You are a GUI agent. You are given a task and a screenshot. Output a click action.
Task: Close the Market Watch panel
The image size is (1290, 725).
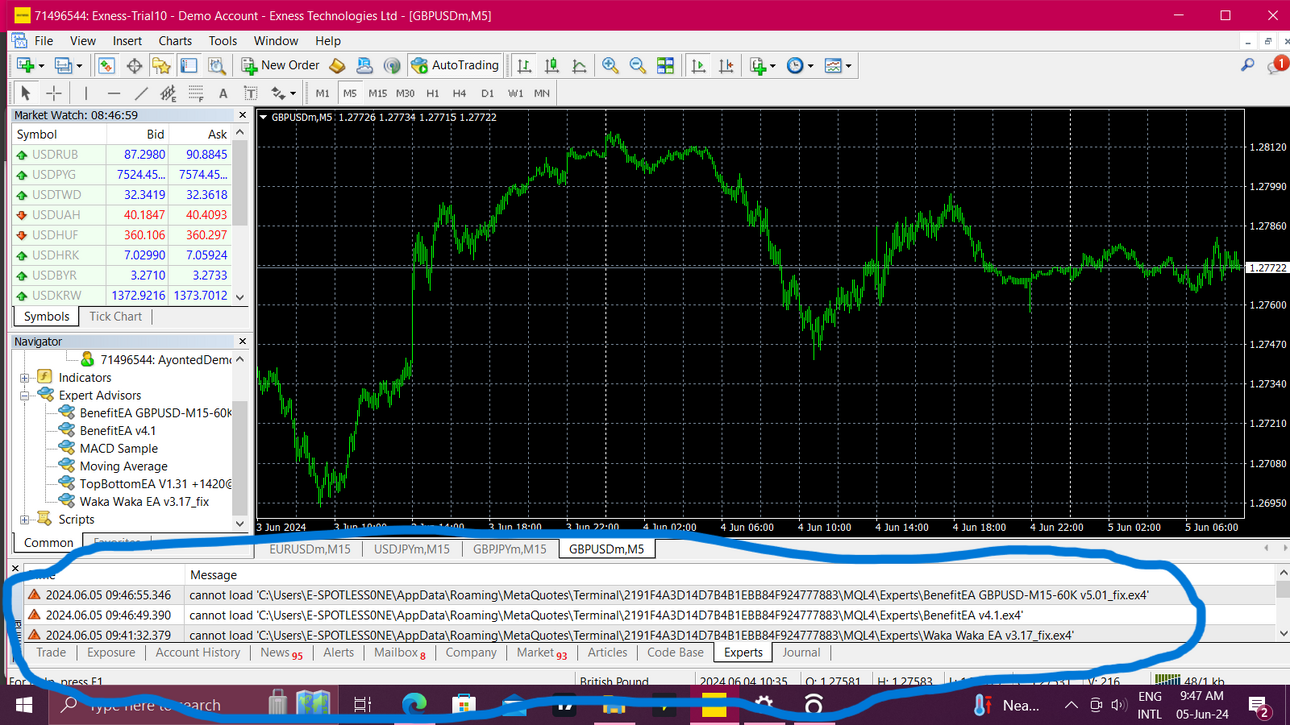tap(242, 115)
